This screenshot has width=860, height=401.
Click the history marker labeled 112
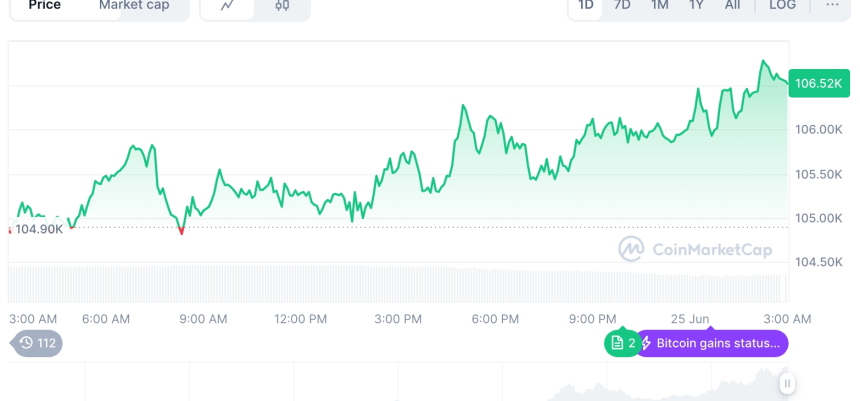(38, 343)
